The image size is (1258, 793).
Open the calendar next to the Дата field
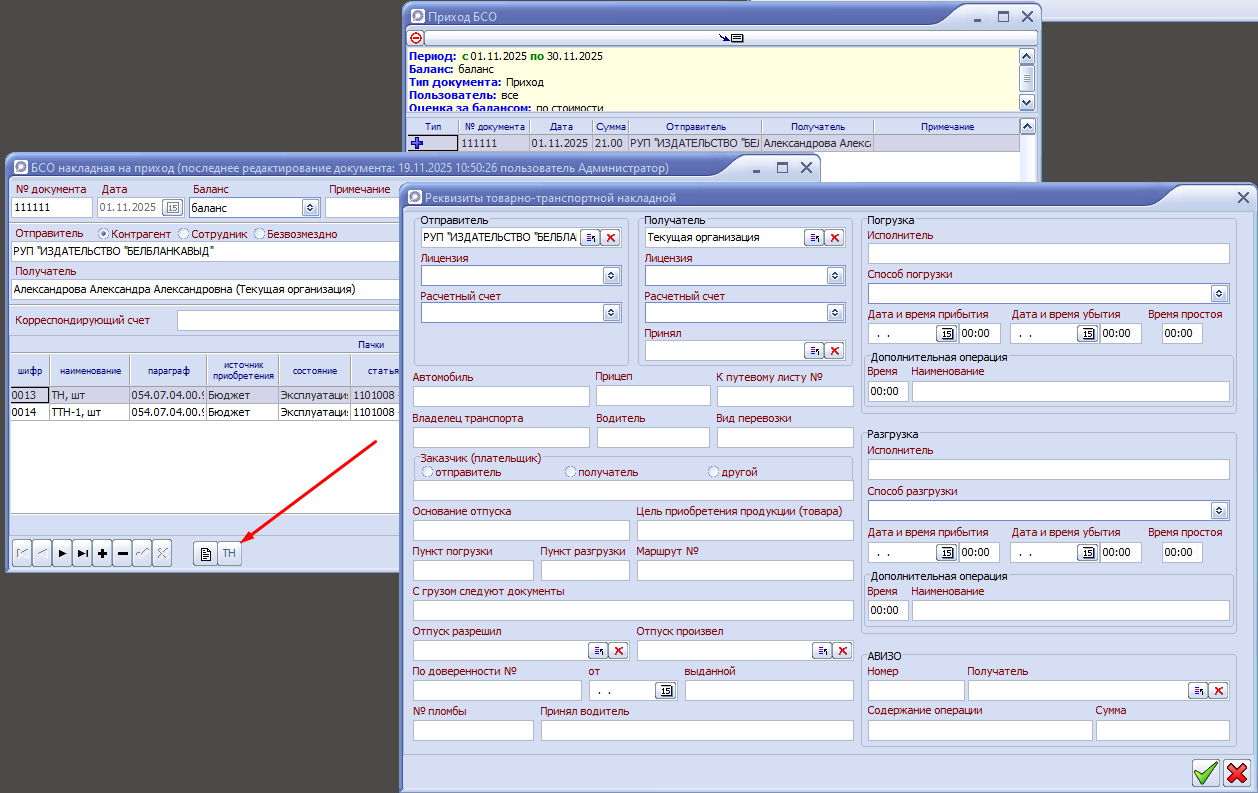coord(171,207)
